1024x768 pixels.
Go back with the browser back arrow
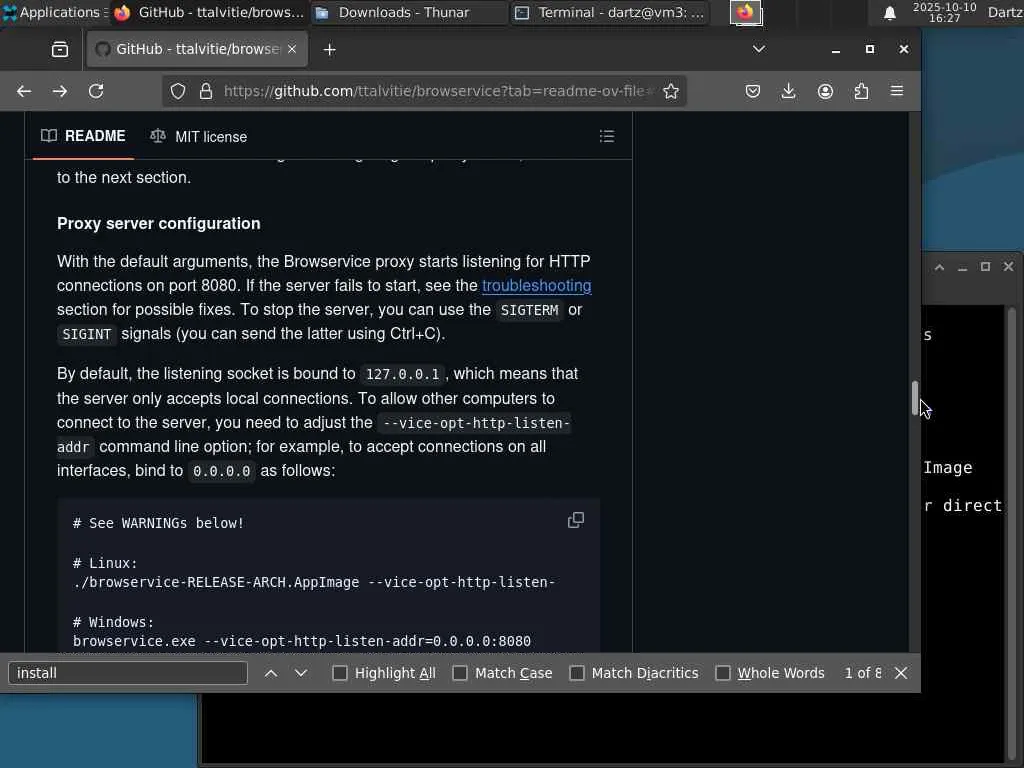(x=24, y=91)
